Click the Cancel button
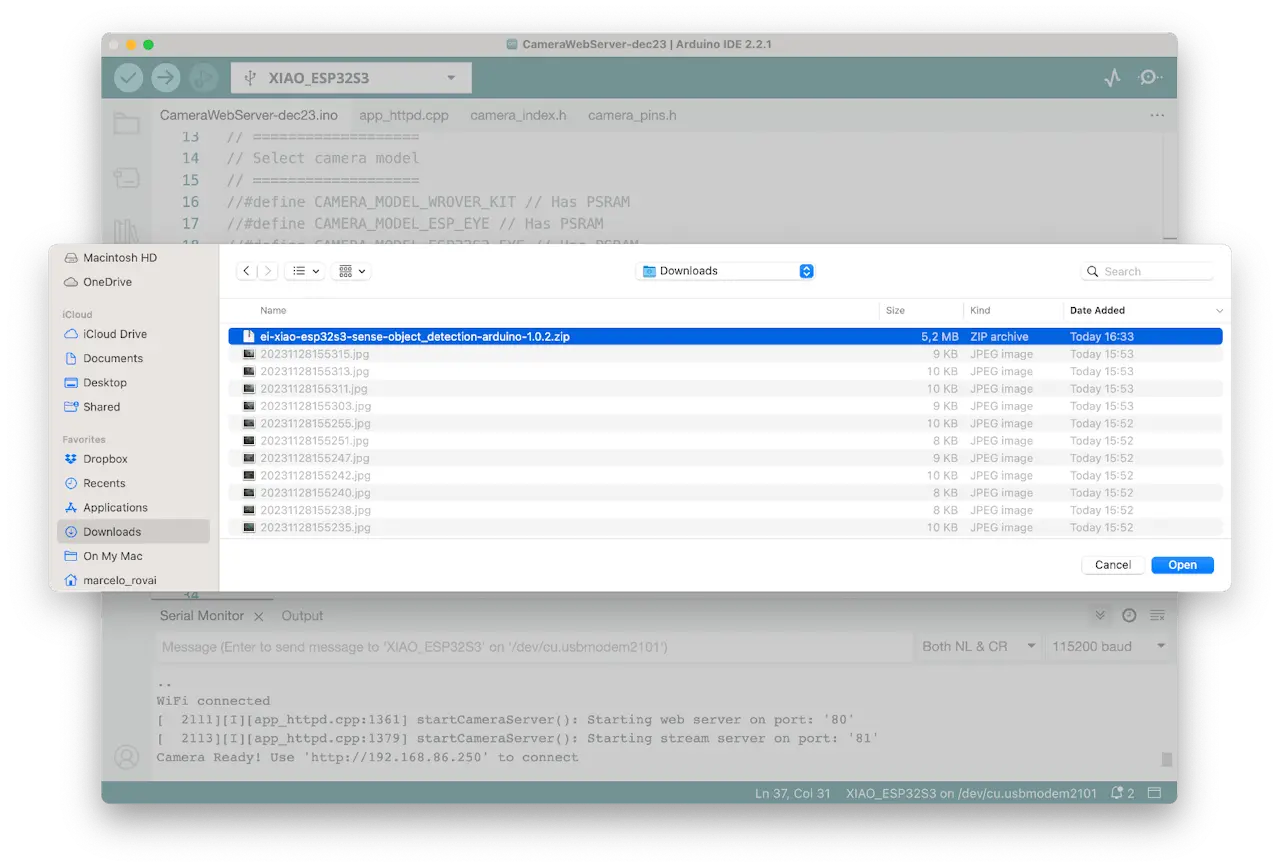The width and height of the screenshot is (1280, 868). [1112, 565]
